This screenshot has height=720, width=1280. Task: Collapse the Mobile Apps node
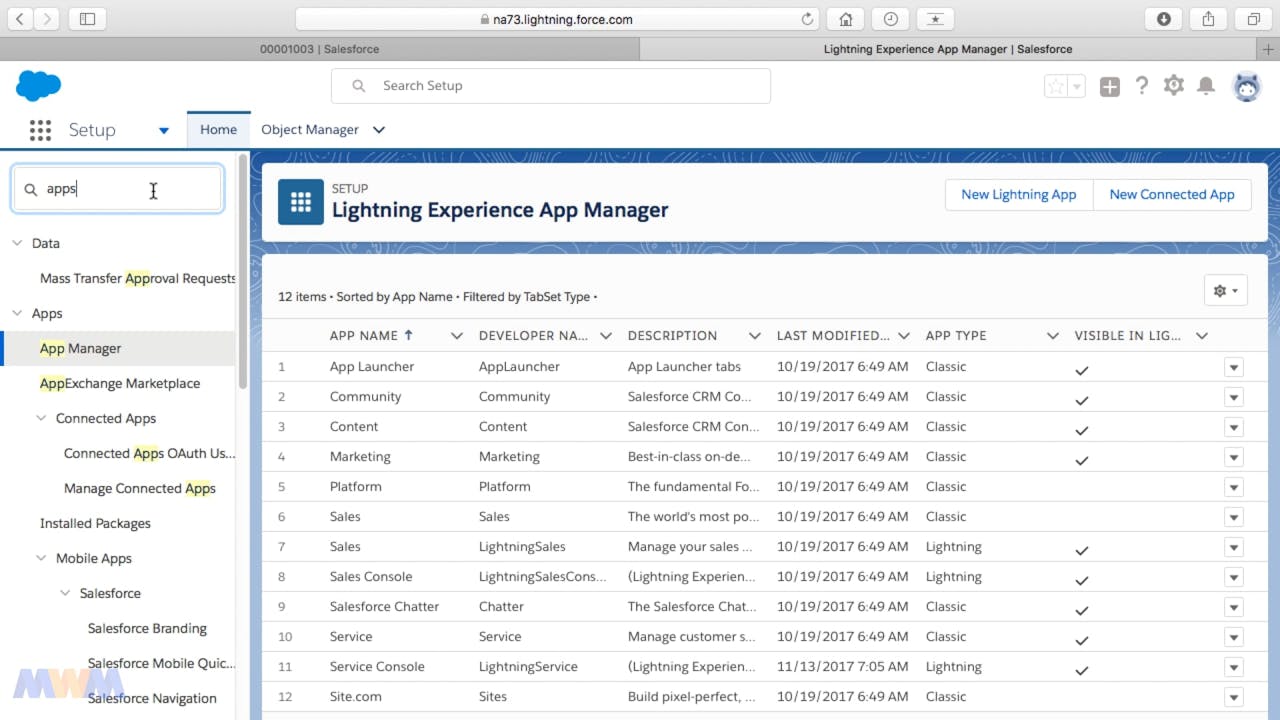(x=41, y=558)
